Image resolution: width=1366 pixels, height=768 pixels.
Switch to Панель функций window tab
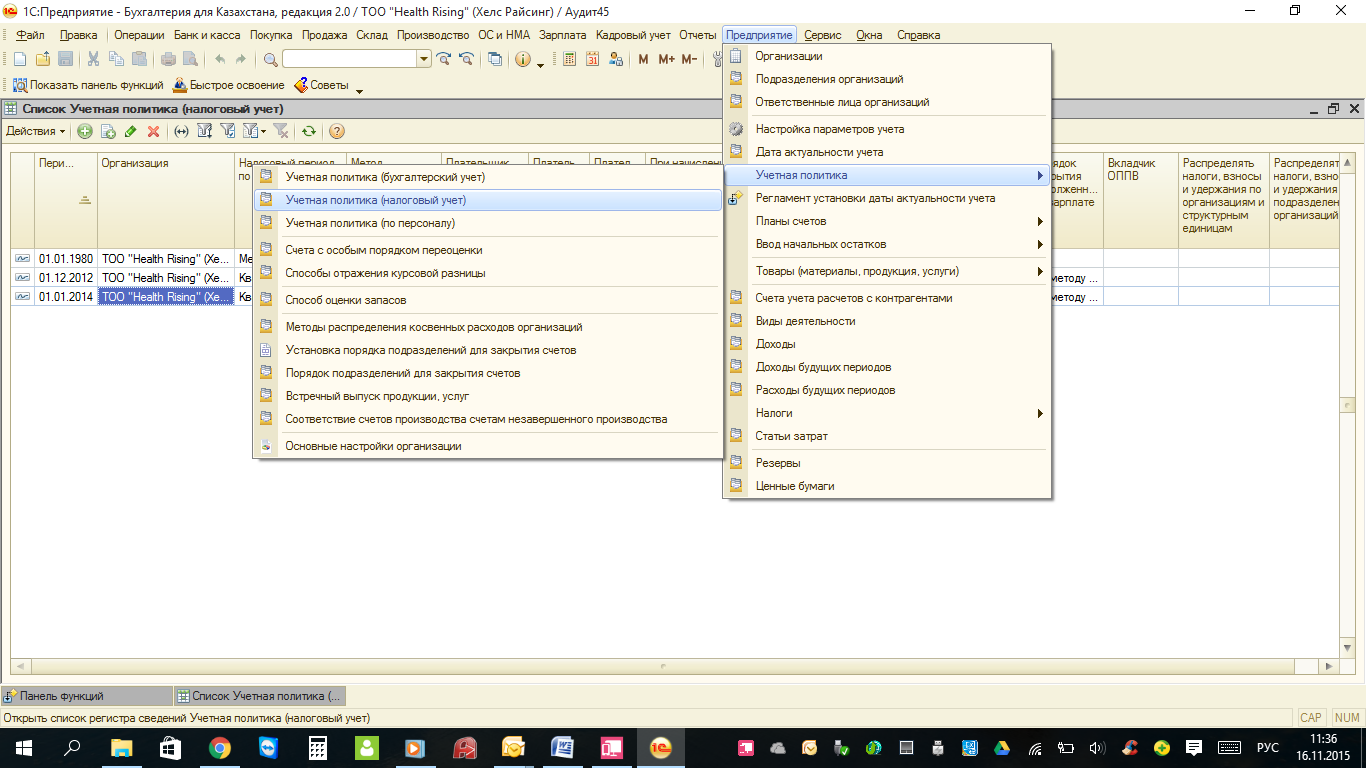(x=87, y=696)
